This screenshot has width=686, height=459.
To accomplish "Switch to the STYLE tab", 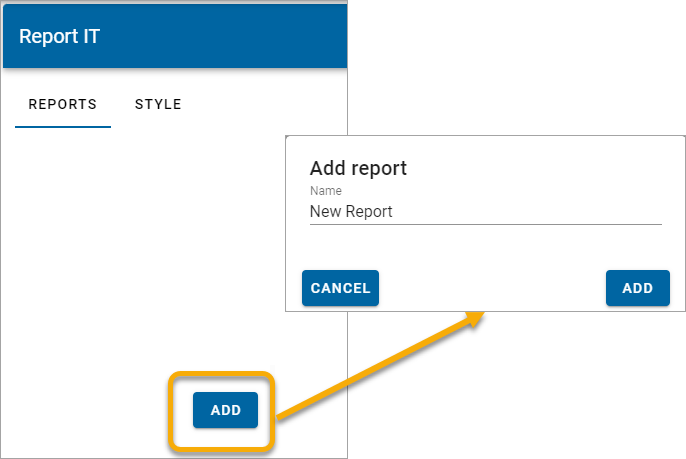I will pyautogui.click(x=158, y=104).
